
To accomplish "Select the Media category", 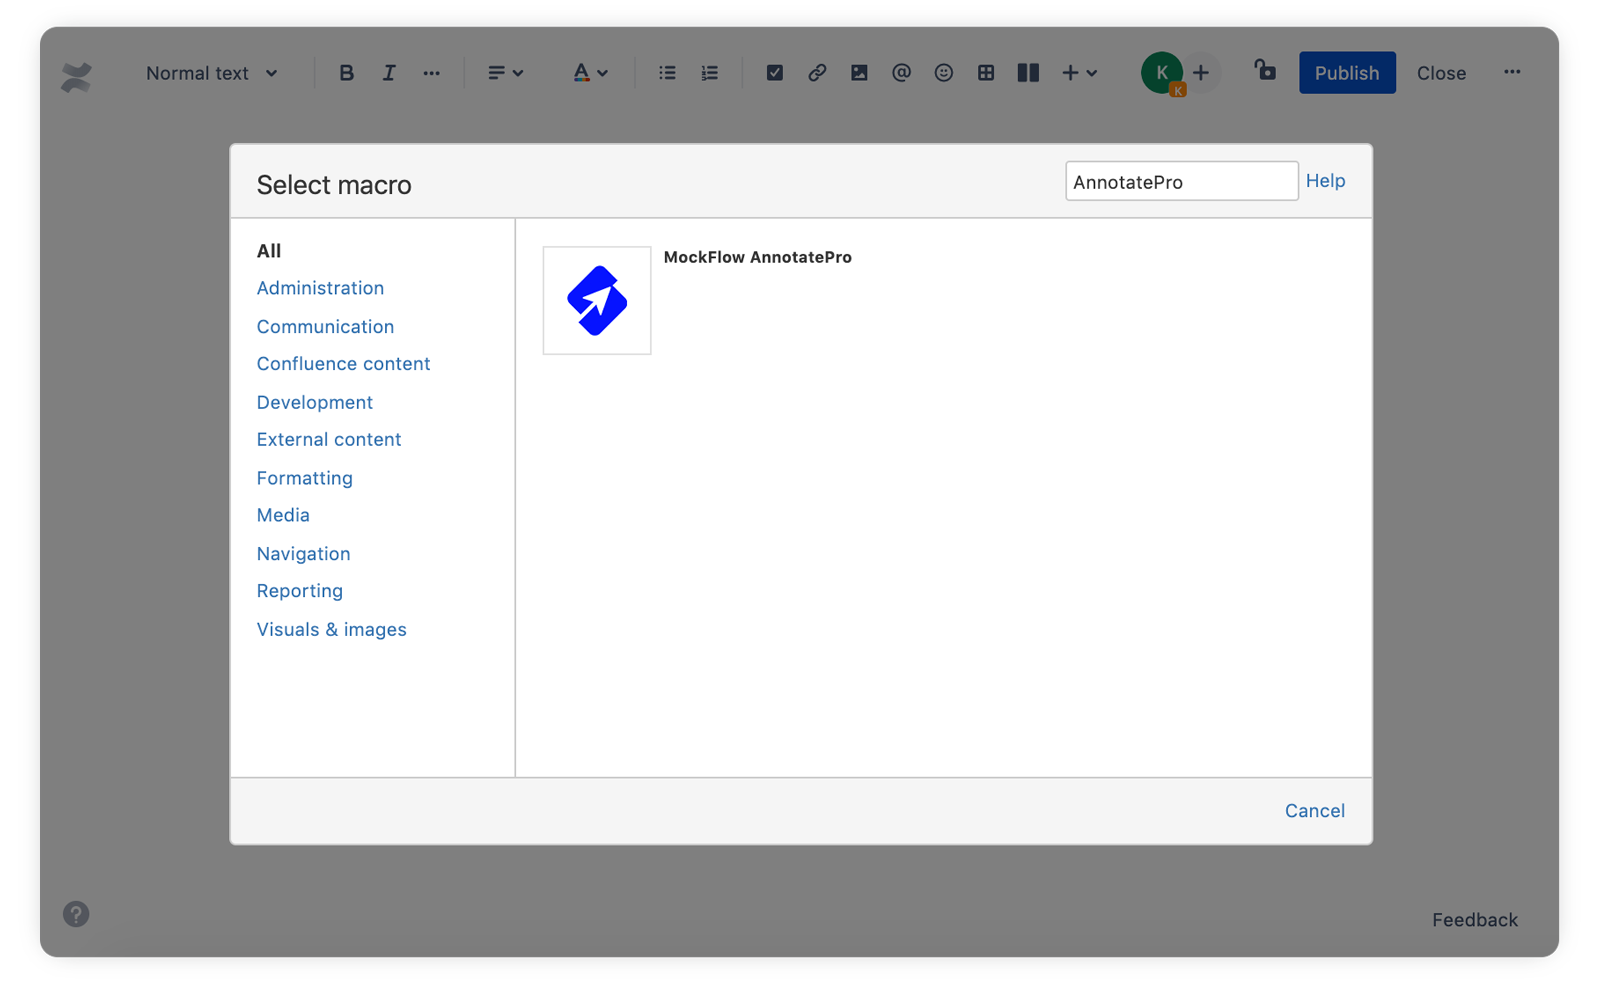I will point(283,515).
